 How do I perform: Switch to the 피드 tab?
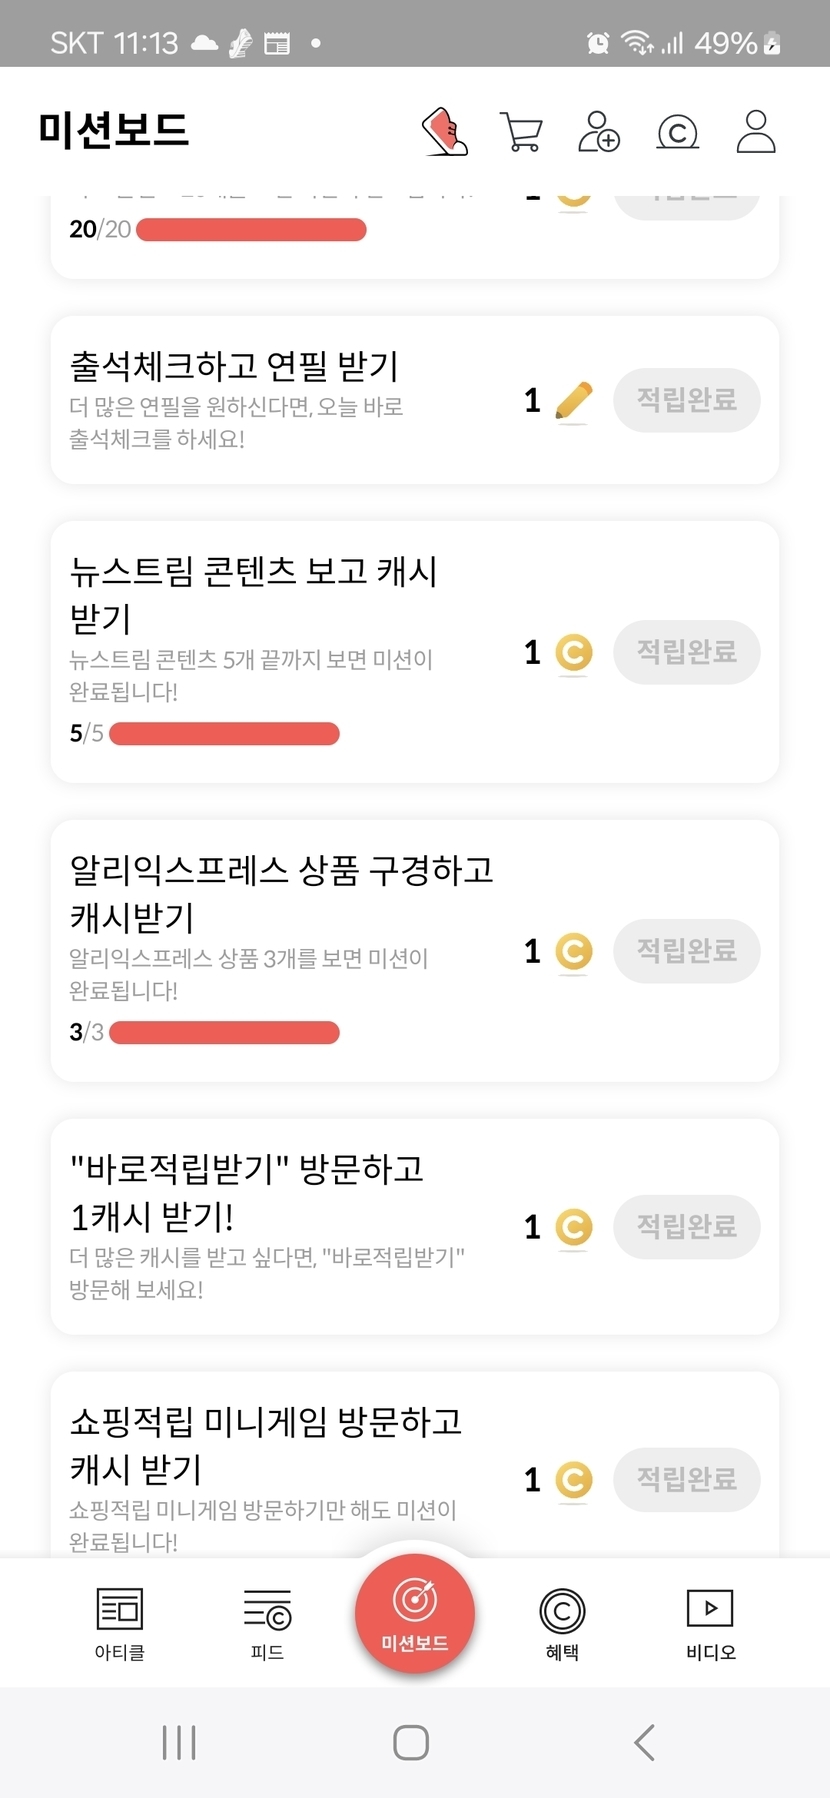click(x=267, y=1622)
